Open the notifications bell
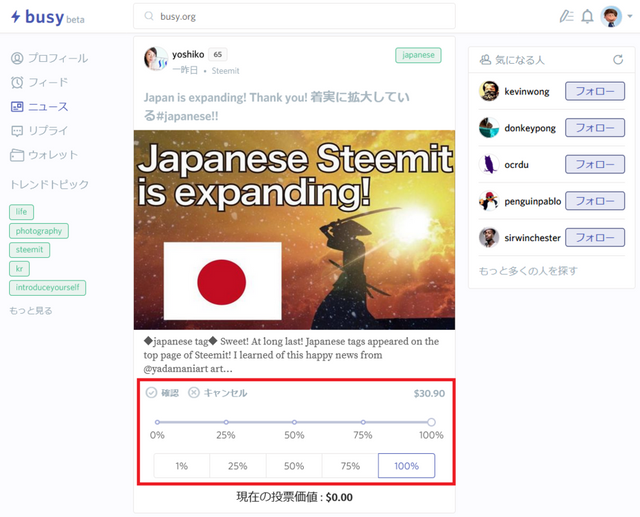The image size is (640, 517). 587,16
